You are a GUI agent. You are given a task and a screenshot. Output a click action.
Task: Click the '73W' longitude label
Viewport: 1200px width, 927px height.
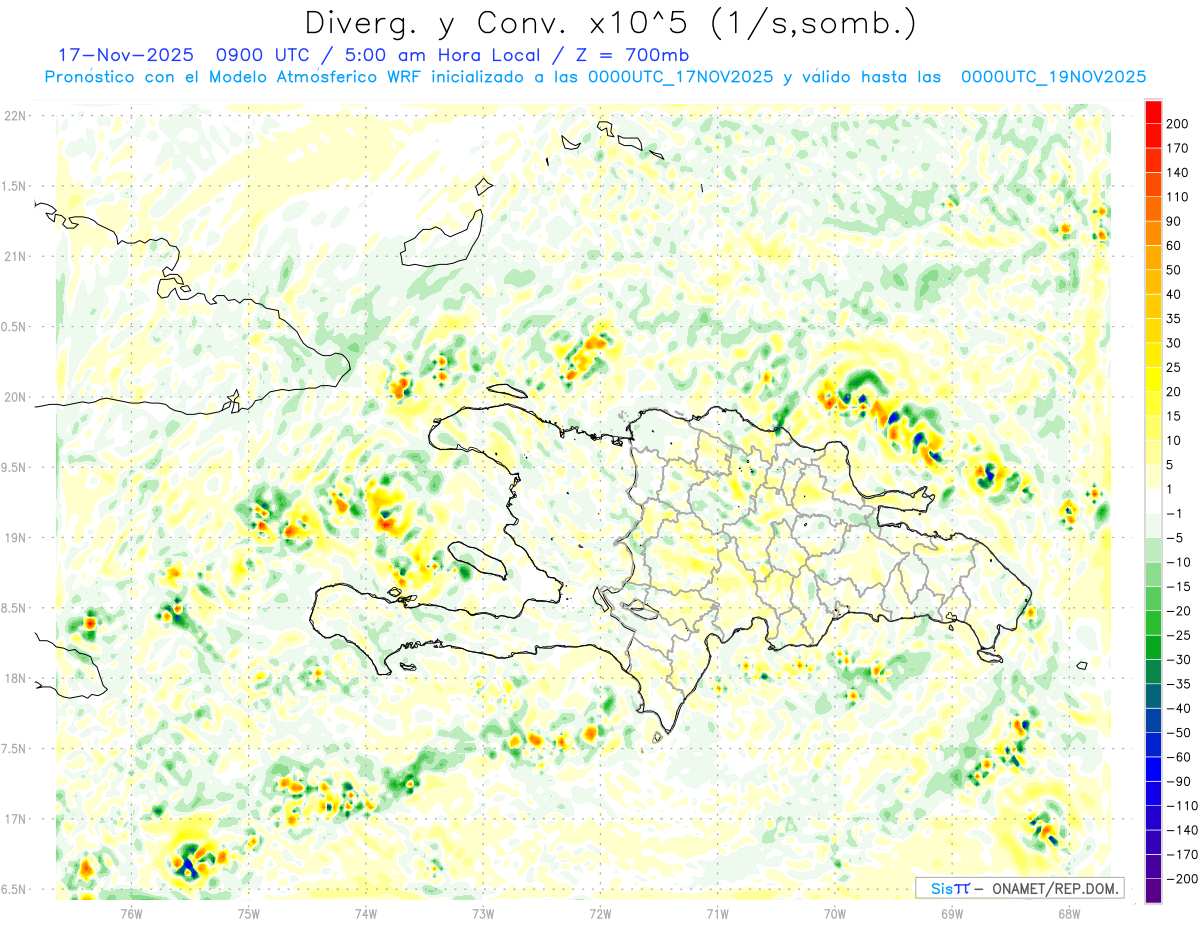coord(483,912)
